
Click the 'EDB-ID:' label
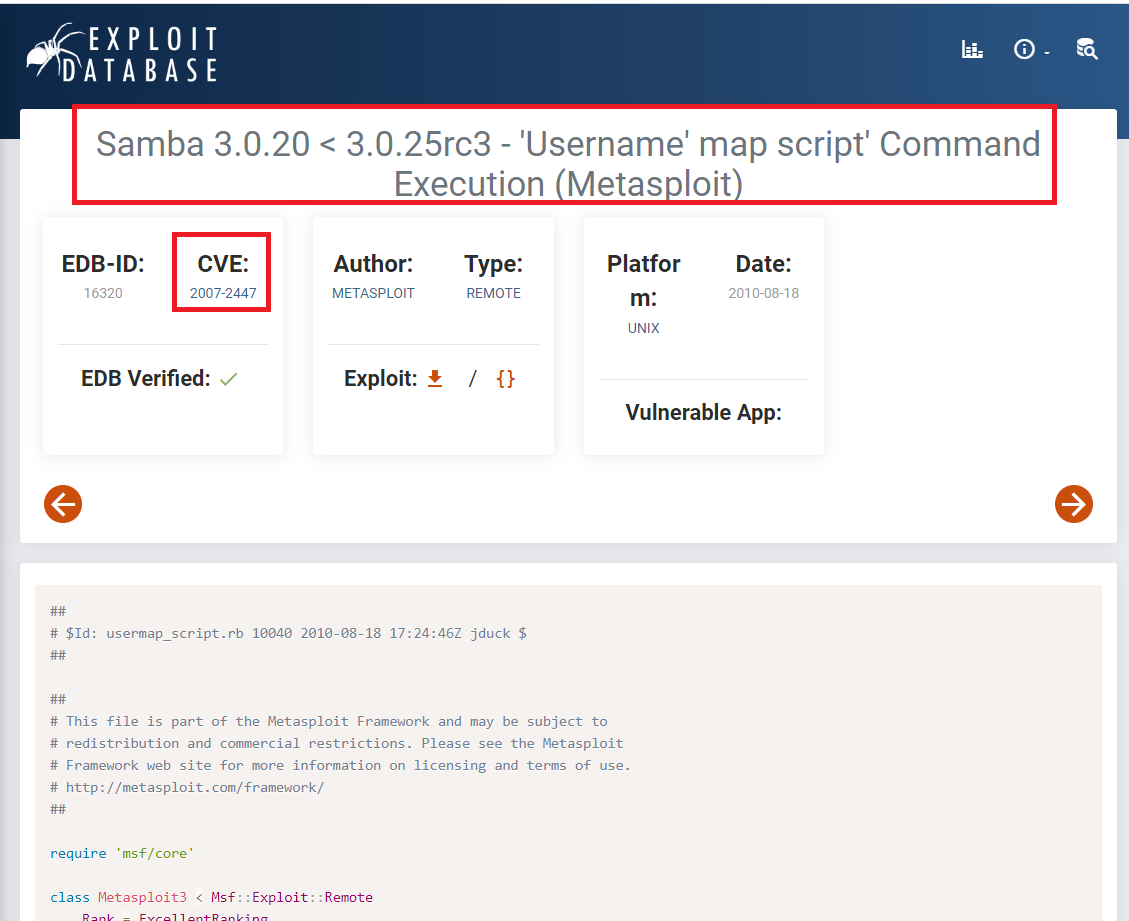point(103,264)
